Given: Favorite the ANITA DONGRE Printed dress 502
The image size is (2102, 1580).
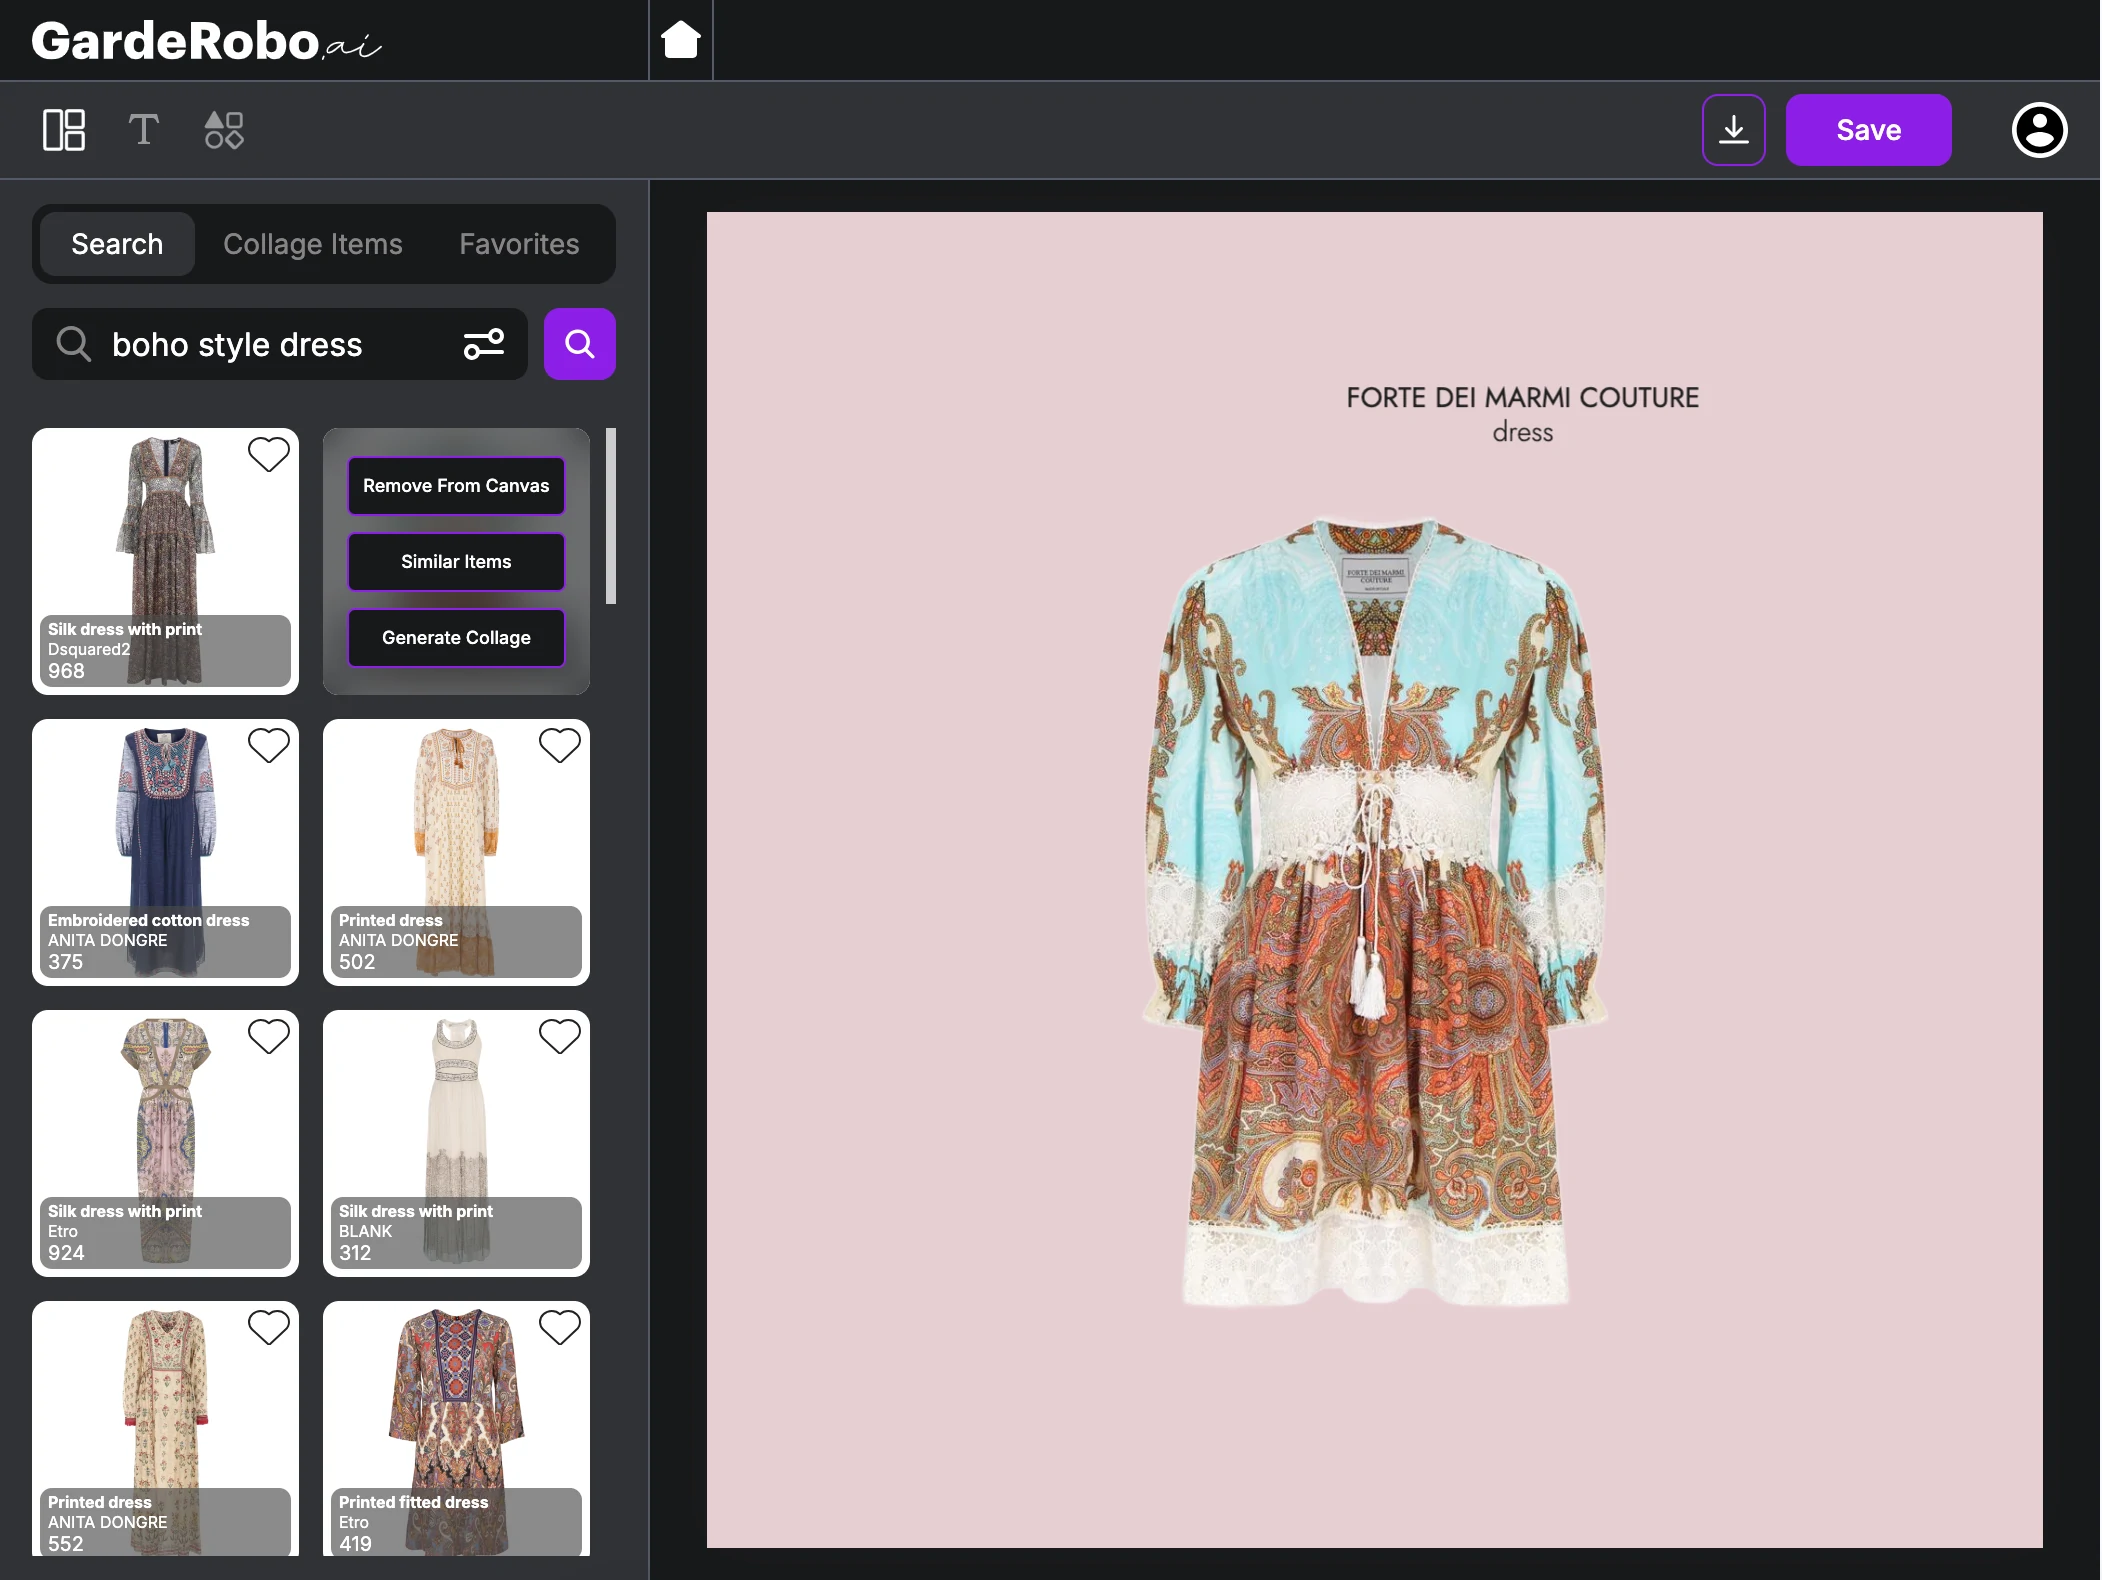Looking at the screenshot, I should (560, 746).
